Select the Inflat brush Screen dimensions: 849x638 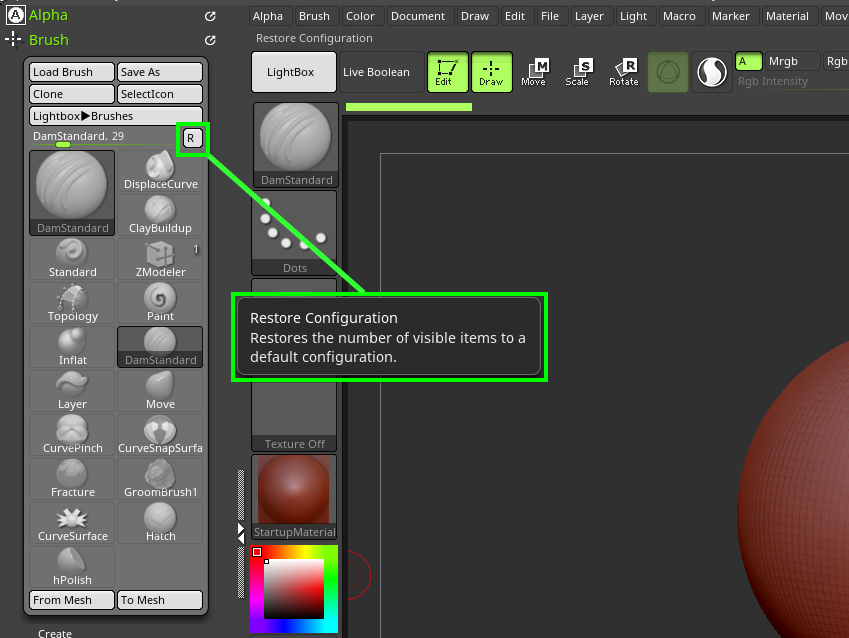point(72,347)
